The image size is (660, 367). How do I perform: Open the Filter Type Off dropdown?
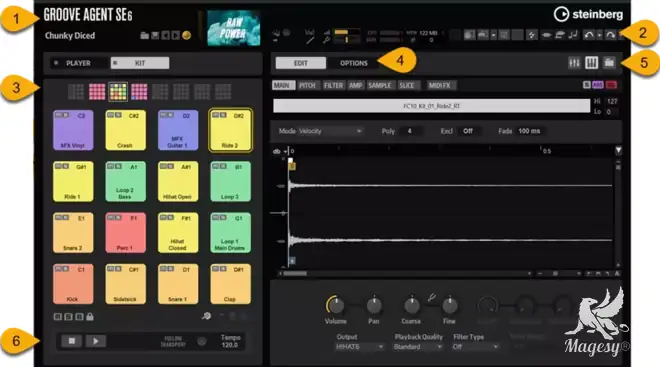click(x=476, y=347)
